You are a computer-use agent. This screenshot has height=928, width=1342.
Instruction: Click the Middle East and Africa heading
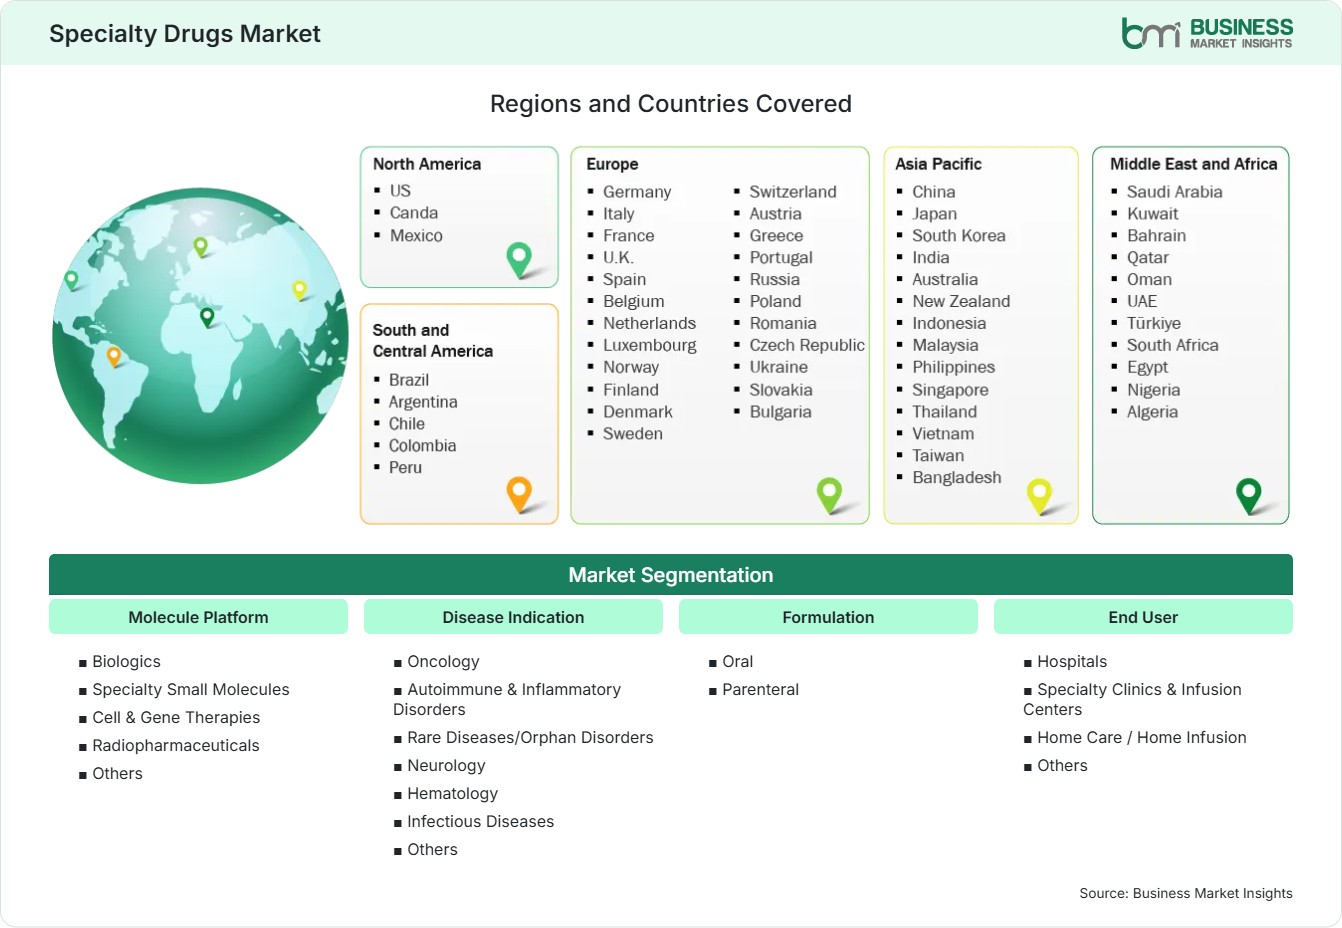tap(1194, 164)
